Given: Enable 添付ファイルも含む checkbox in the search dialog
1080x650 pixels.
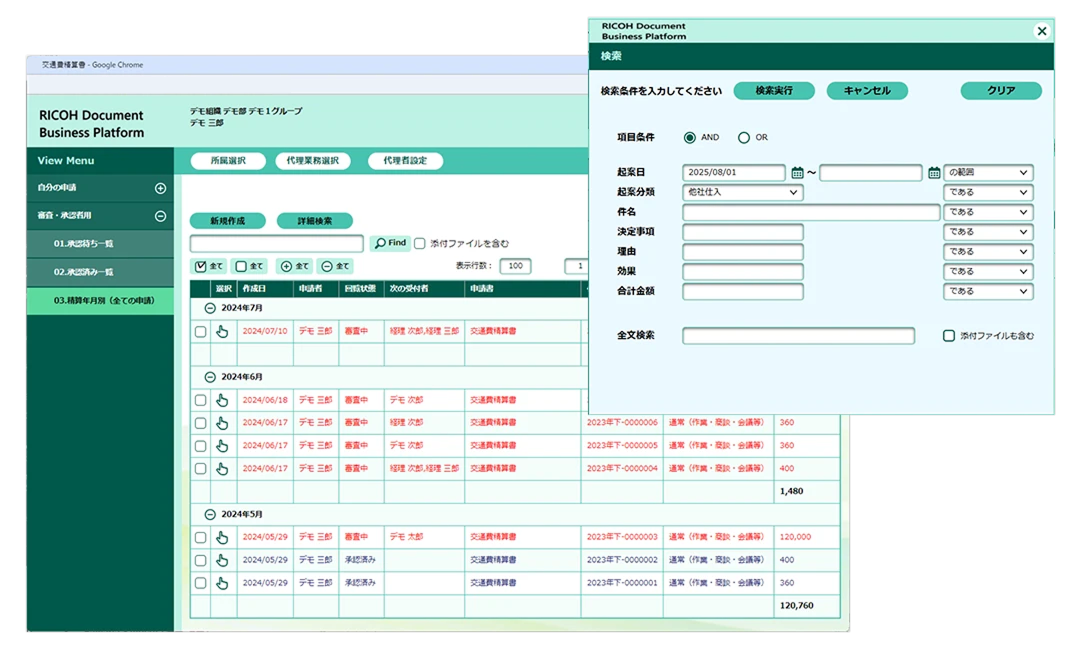Looking at the screenshot, I should tap(949, 336).
